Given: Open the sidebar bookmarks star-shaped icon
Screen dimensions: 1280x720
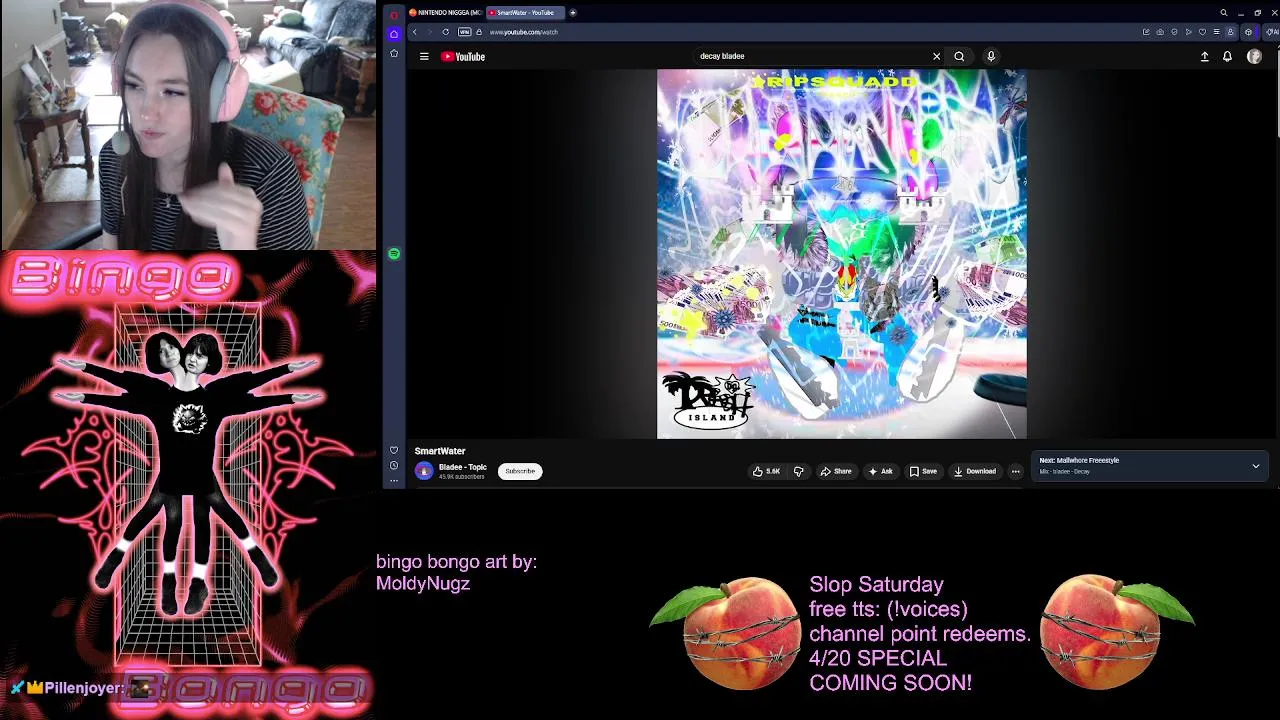Looking at the screenshot, I should tap(394, 53).
